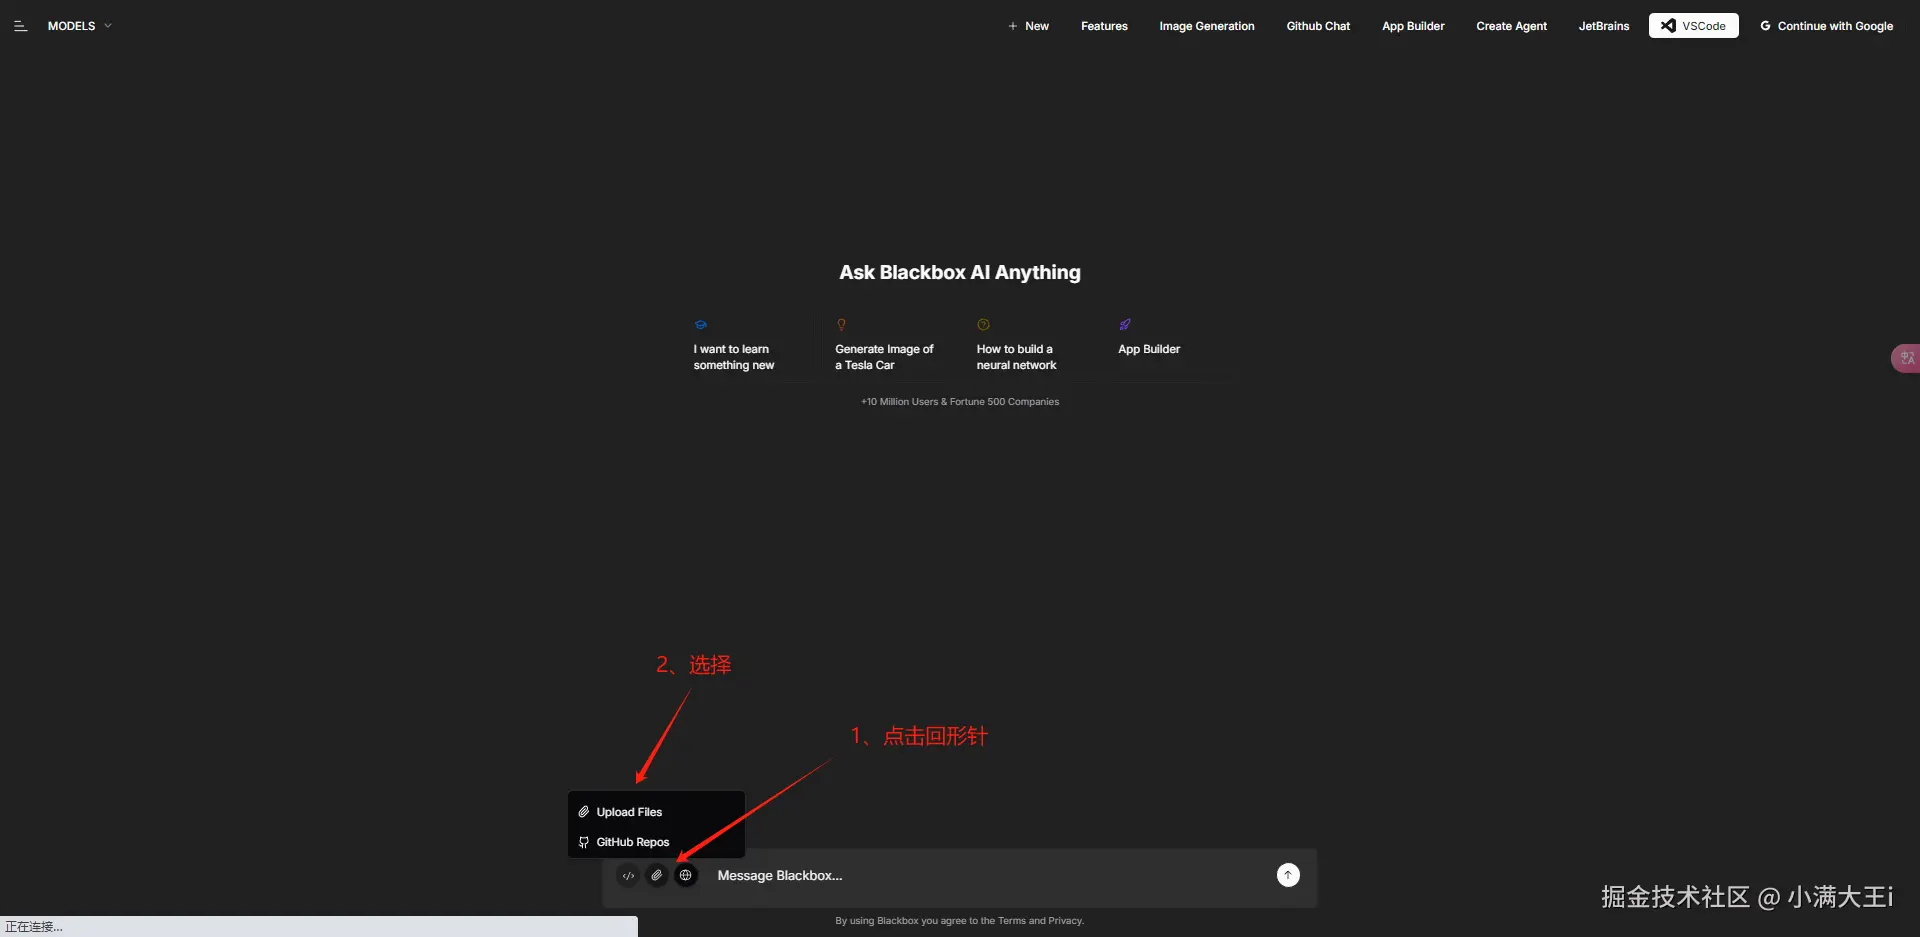Click the translate widget on right edge
Screen dimensions: 1920x937
pos(1906,358)
